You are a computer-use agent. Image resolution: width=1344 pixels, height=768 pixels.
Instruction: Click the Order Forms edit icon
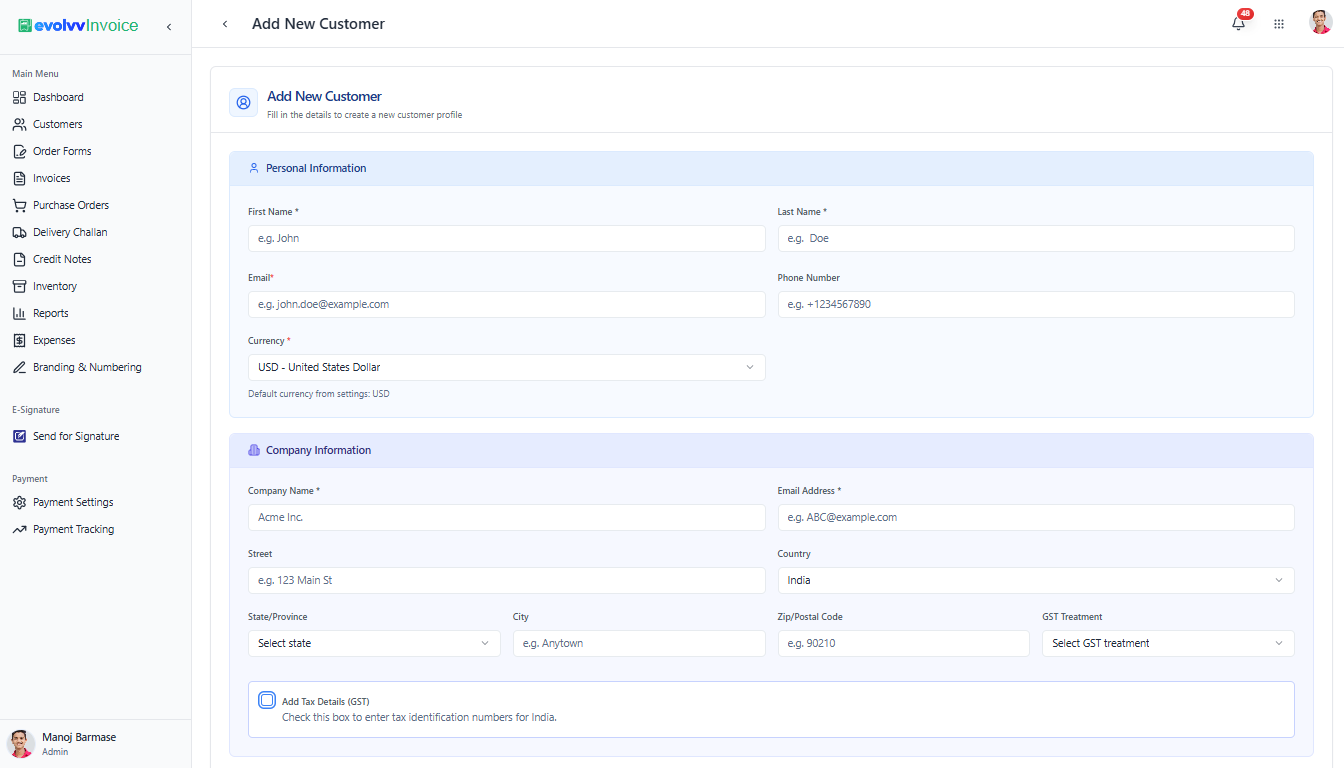click(x=19, y=151)
